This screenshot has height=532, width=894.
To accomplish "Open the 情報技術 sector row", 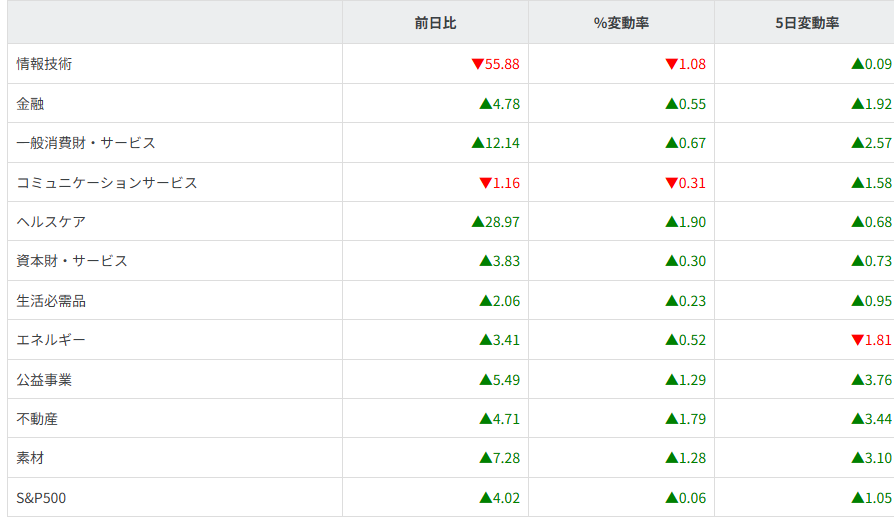I will tap(44, 64).
